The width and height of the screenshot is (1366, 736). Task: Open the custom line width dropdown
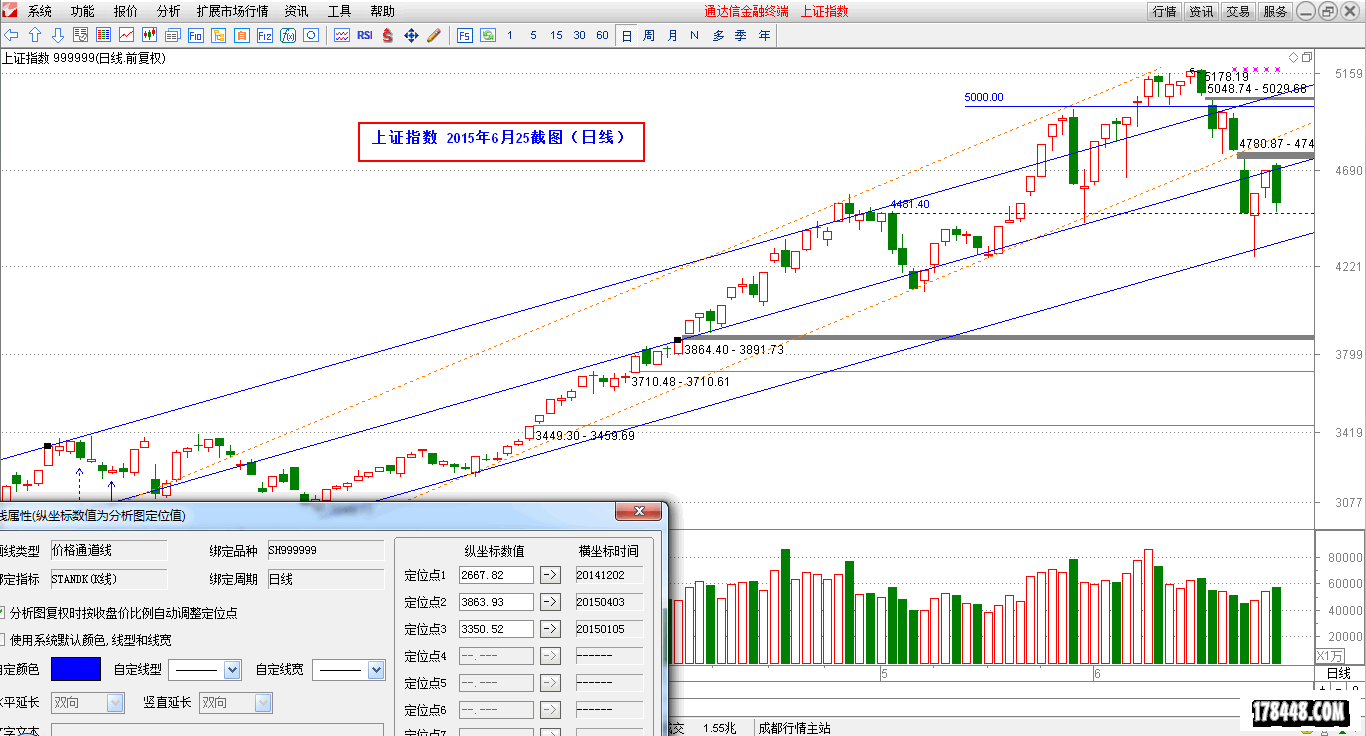pyautogui.click(x=376, y=670)
